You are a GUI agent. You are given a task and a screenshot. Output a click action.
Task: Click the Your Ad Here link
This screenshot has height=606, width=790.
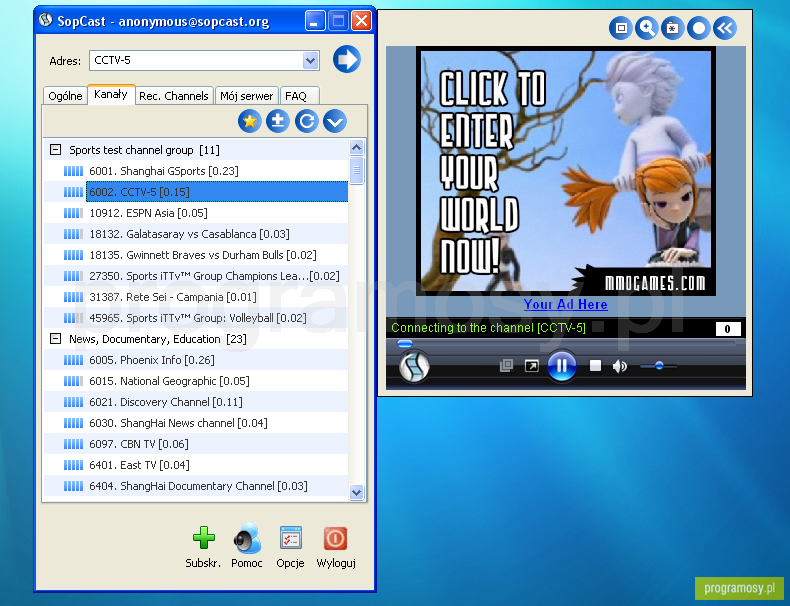[565, 304]
